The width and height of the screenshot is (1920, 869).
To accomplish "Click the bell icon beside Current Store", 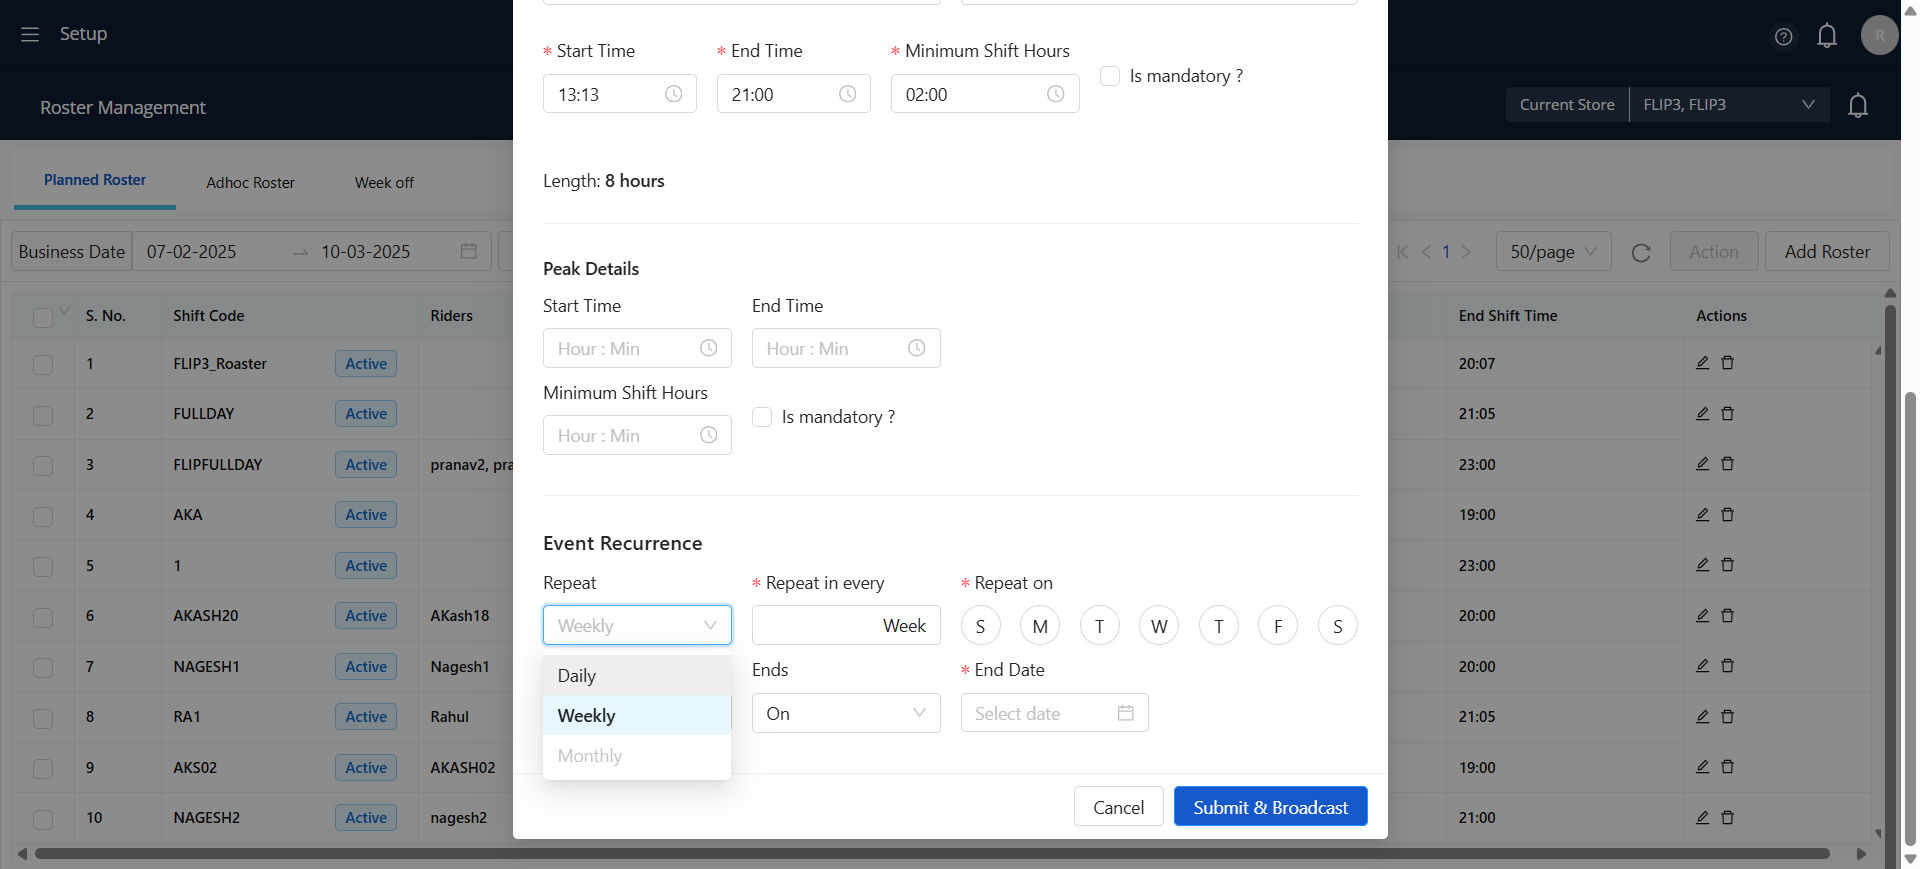I will (x=1858, y=105).
